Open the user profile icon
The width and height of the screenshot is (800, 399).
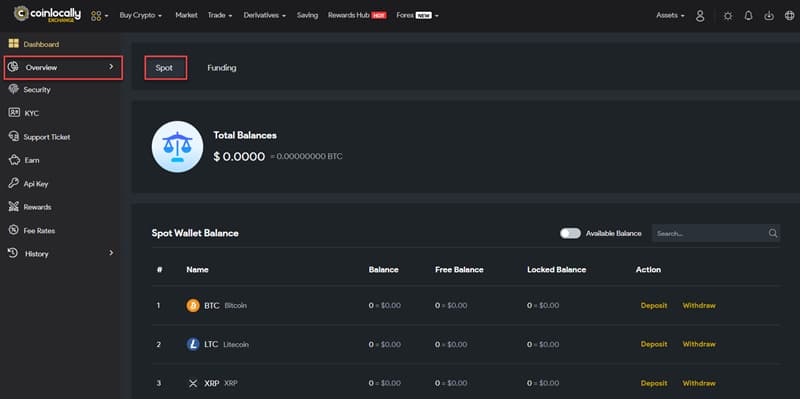(700, 16)
